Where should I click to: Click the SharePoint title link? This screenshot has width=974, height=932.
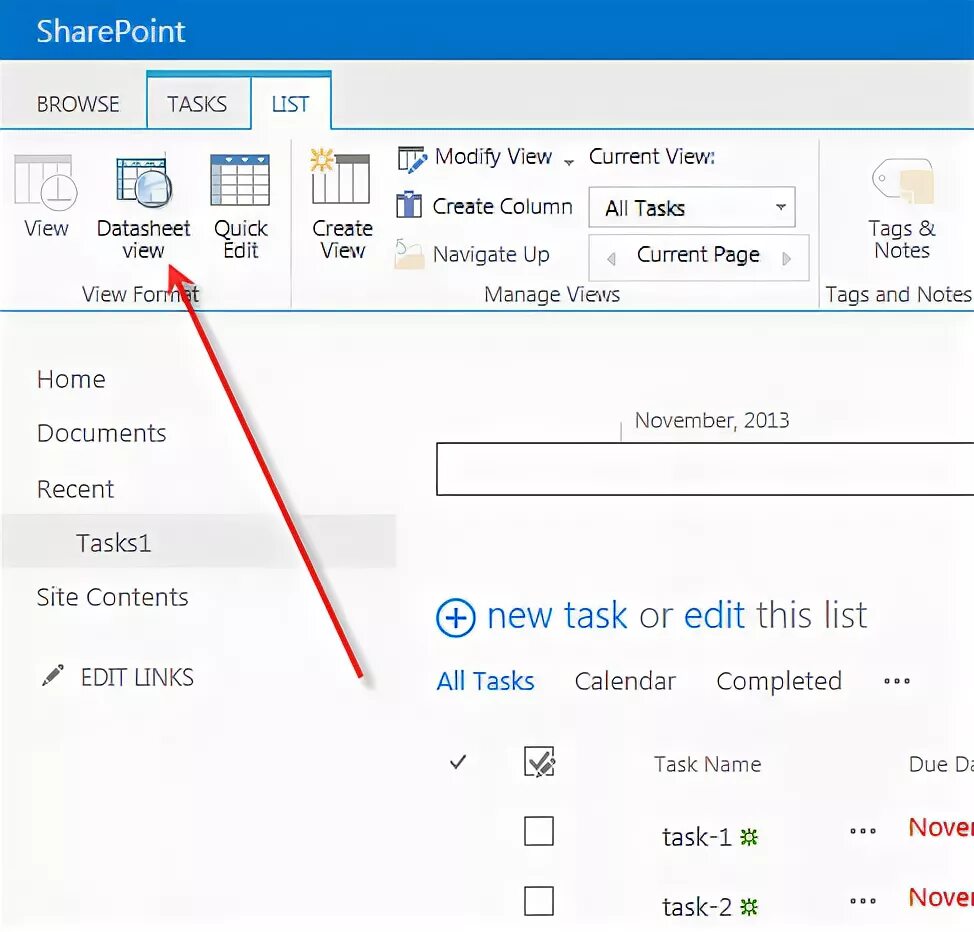coord(111,31)
